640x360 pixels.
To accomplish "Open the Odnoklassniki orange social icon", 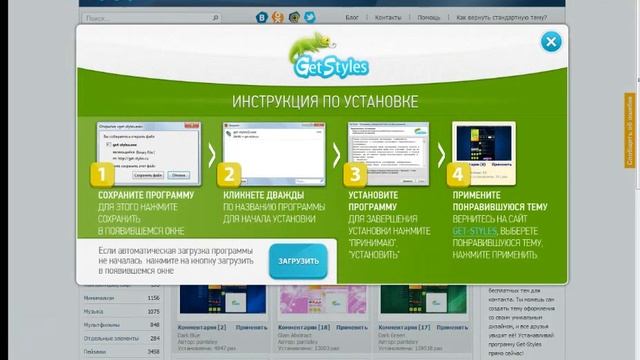I will [x=278, y=18].
